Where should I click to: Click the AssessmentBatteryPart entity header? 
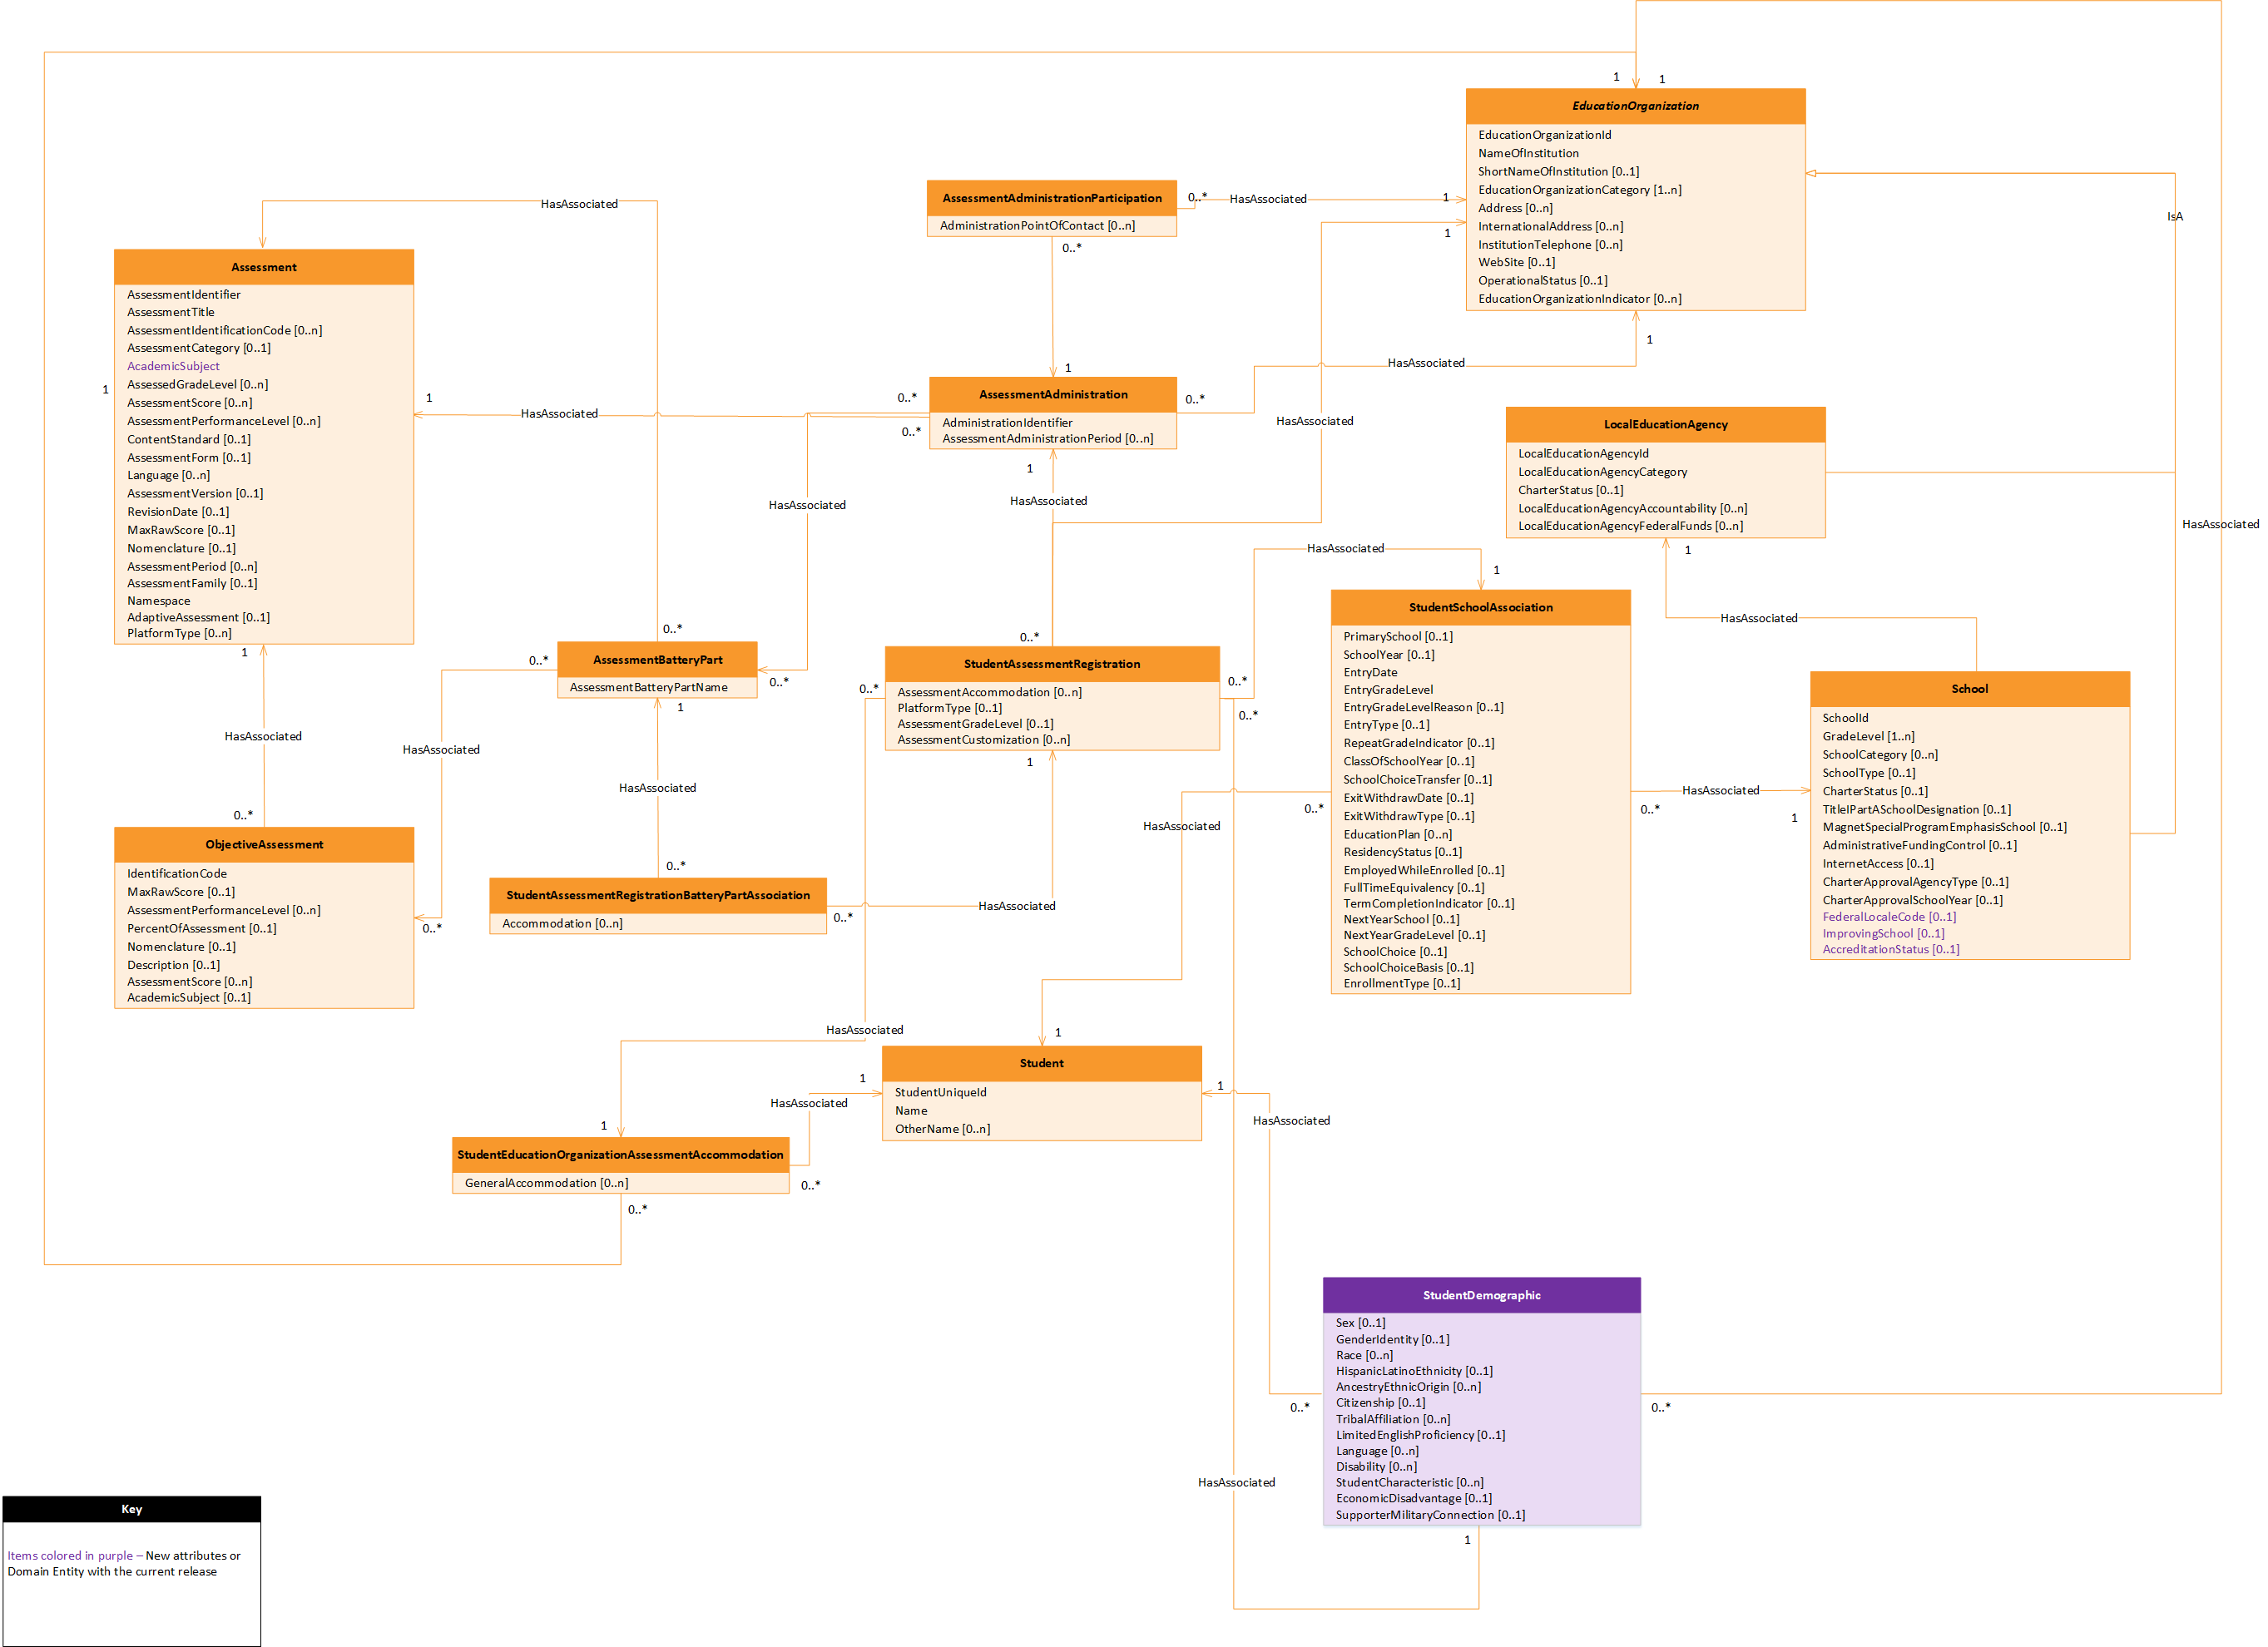(x=657, y=659)
